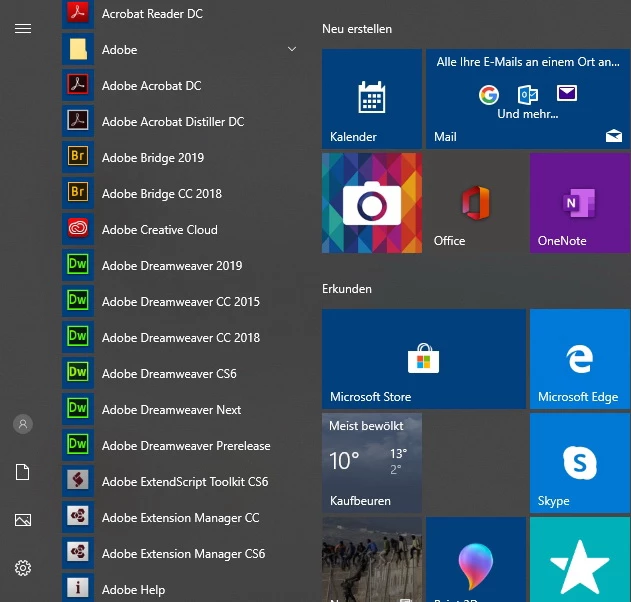
Task: Open Adobe Creative Cloud icon
Action: [x=78, y=229]
